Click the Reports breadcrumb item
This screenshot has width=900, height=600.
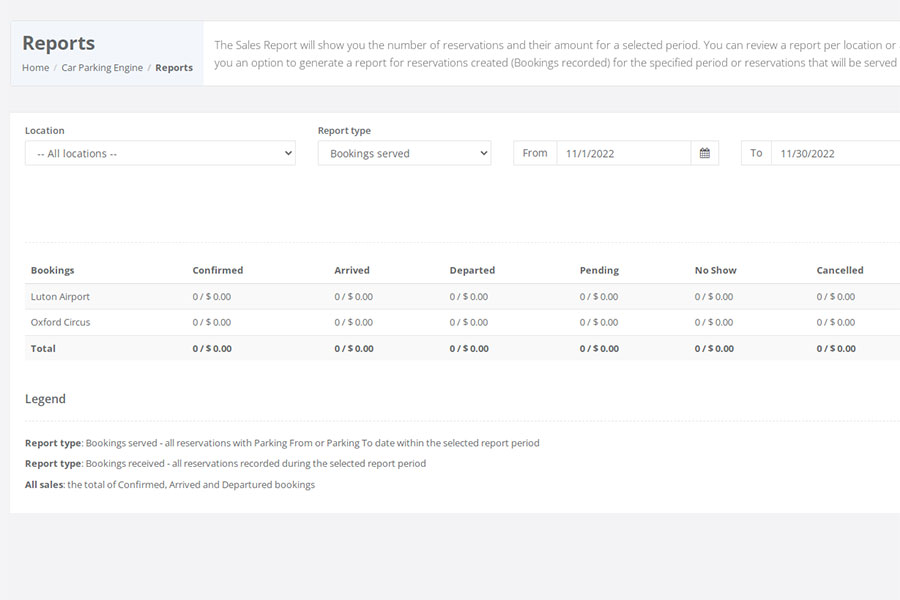(174, 68)
